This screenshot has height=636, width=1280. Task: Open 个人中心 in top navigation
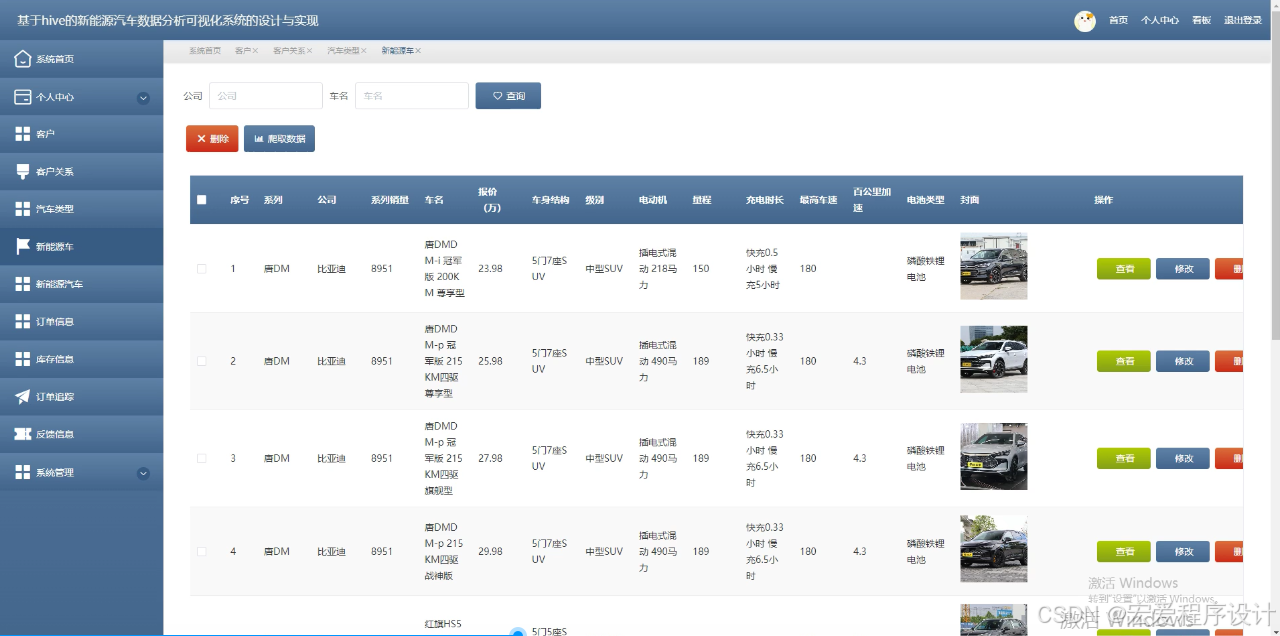pyautogui.click(x=1160, y=21)
